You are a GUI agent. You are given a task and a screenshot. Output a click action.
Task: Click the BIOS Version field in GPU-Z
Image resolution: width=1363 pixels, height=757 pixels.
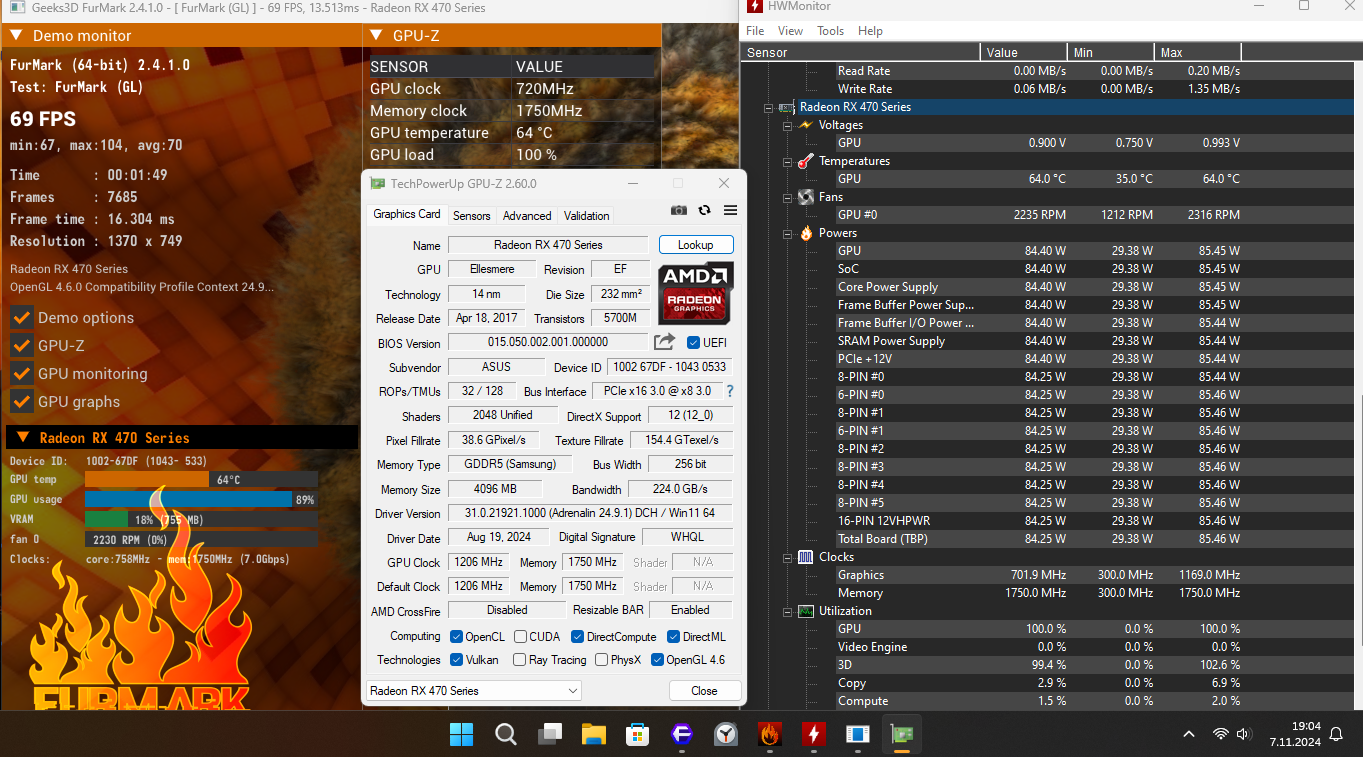coord(548,343)
